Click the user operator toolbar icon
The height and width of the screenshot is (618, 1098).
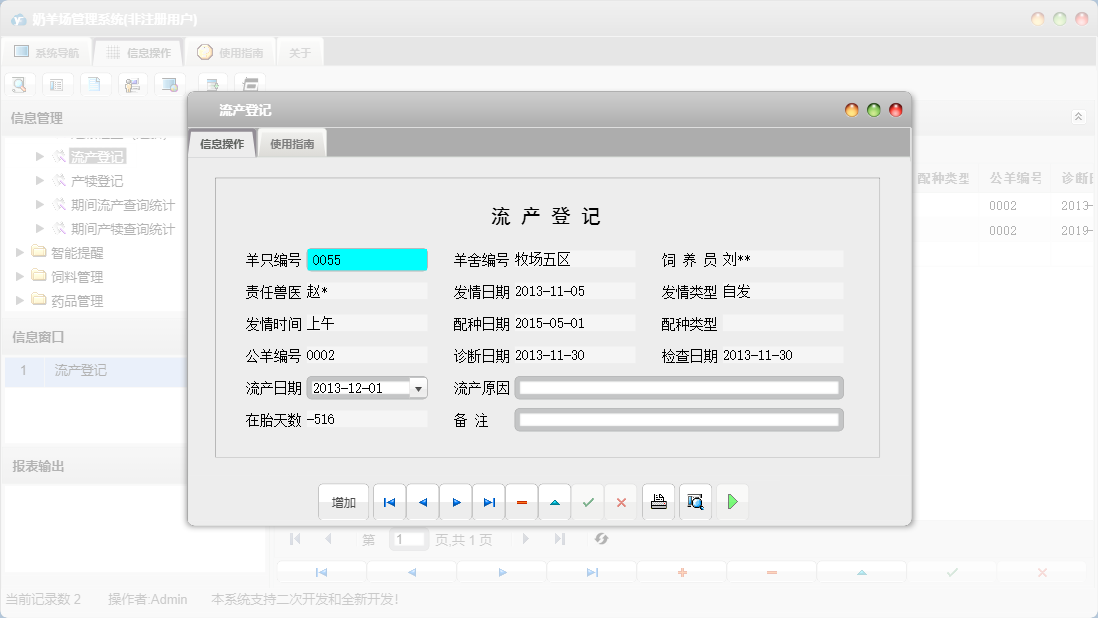click(x=132, y=85)
